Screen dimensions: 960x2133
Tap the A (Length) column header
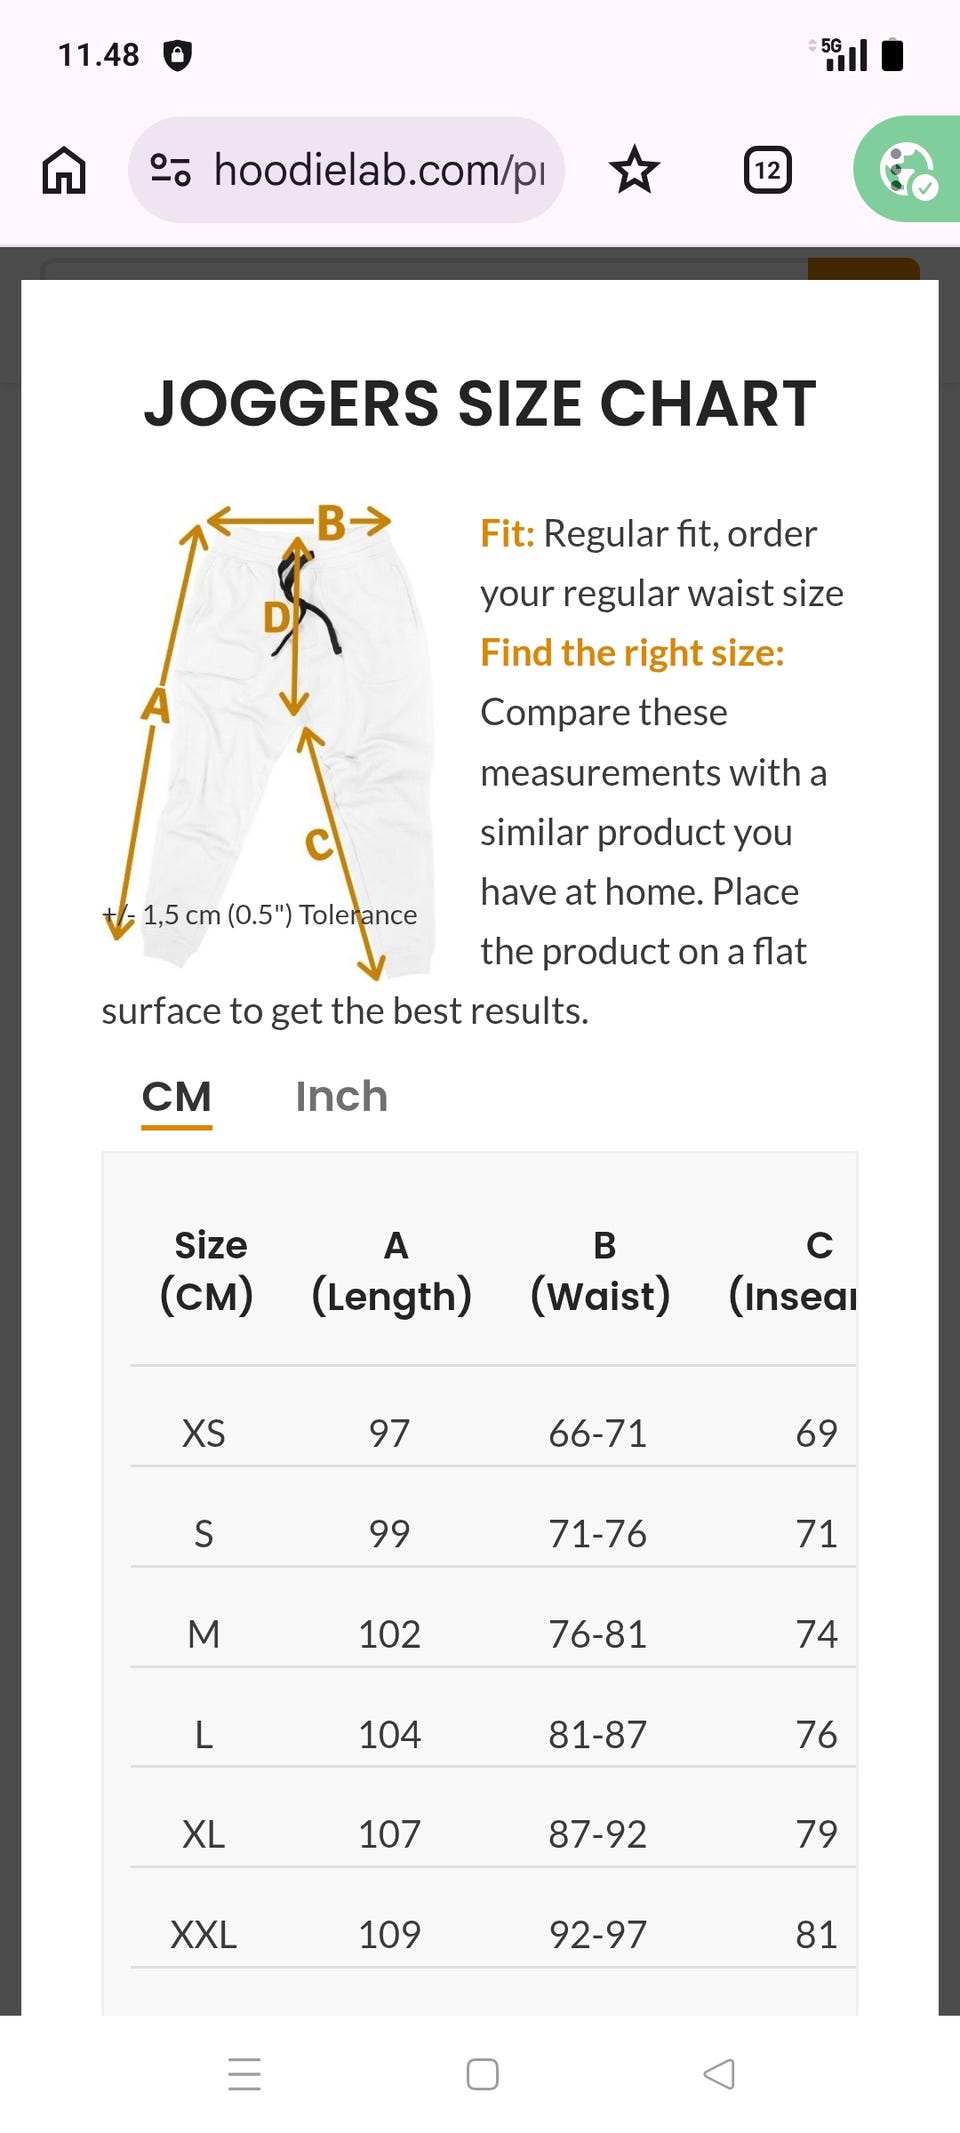point(392,1271)
